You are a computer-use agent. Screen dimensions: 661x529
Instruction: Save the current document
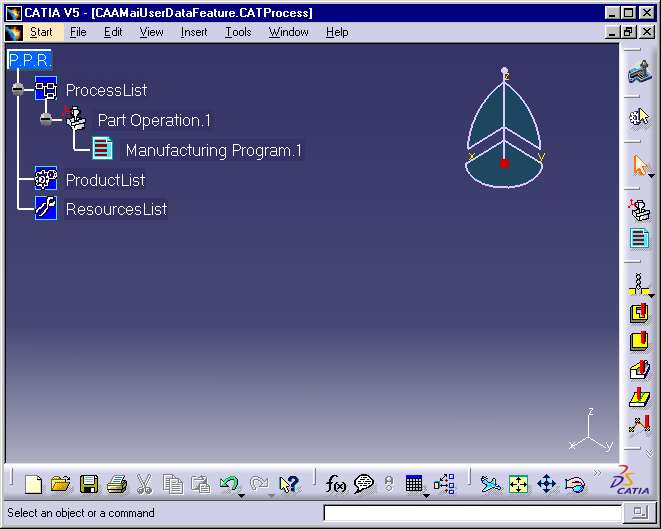(x=89, y=484)
